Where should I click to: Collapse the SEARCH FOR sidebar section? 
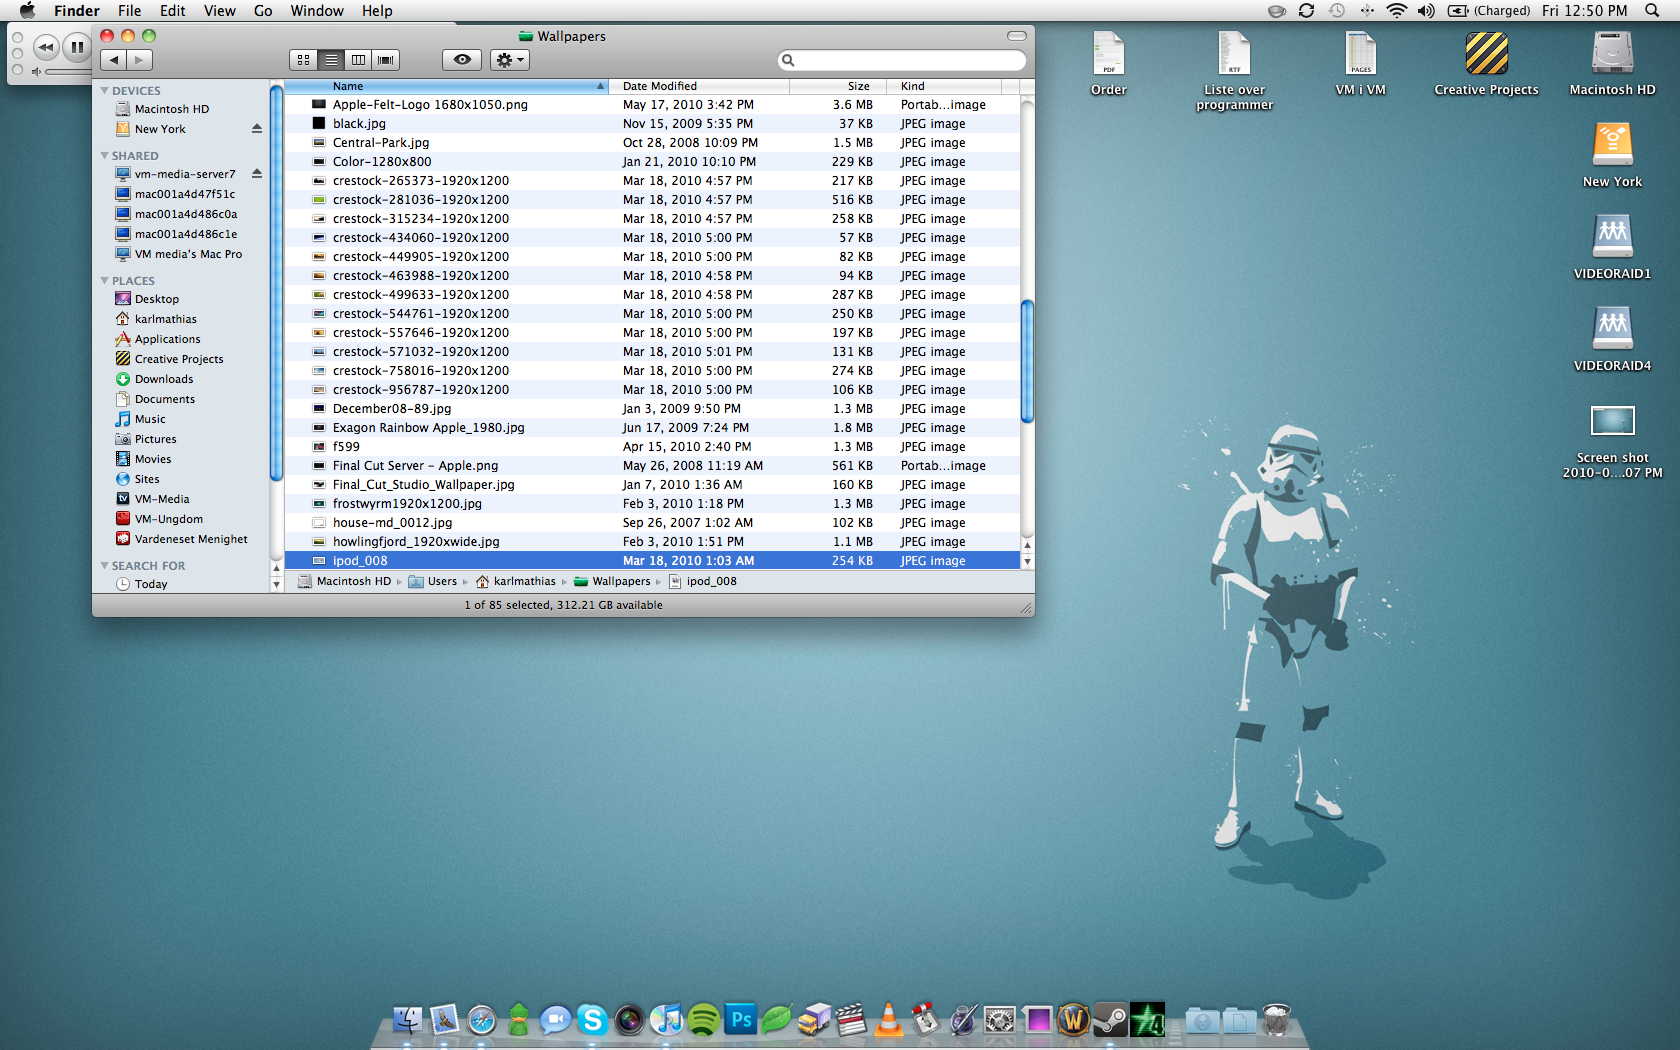(x=104, y=565)
